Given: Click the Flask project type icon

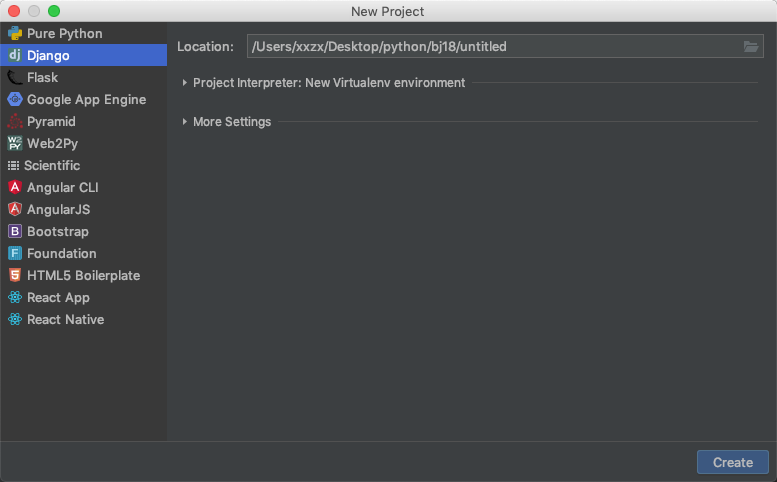Looking at the screenshot, I should (x=15, y=78).
